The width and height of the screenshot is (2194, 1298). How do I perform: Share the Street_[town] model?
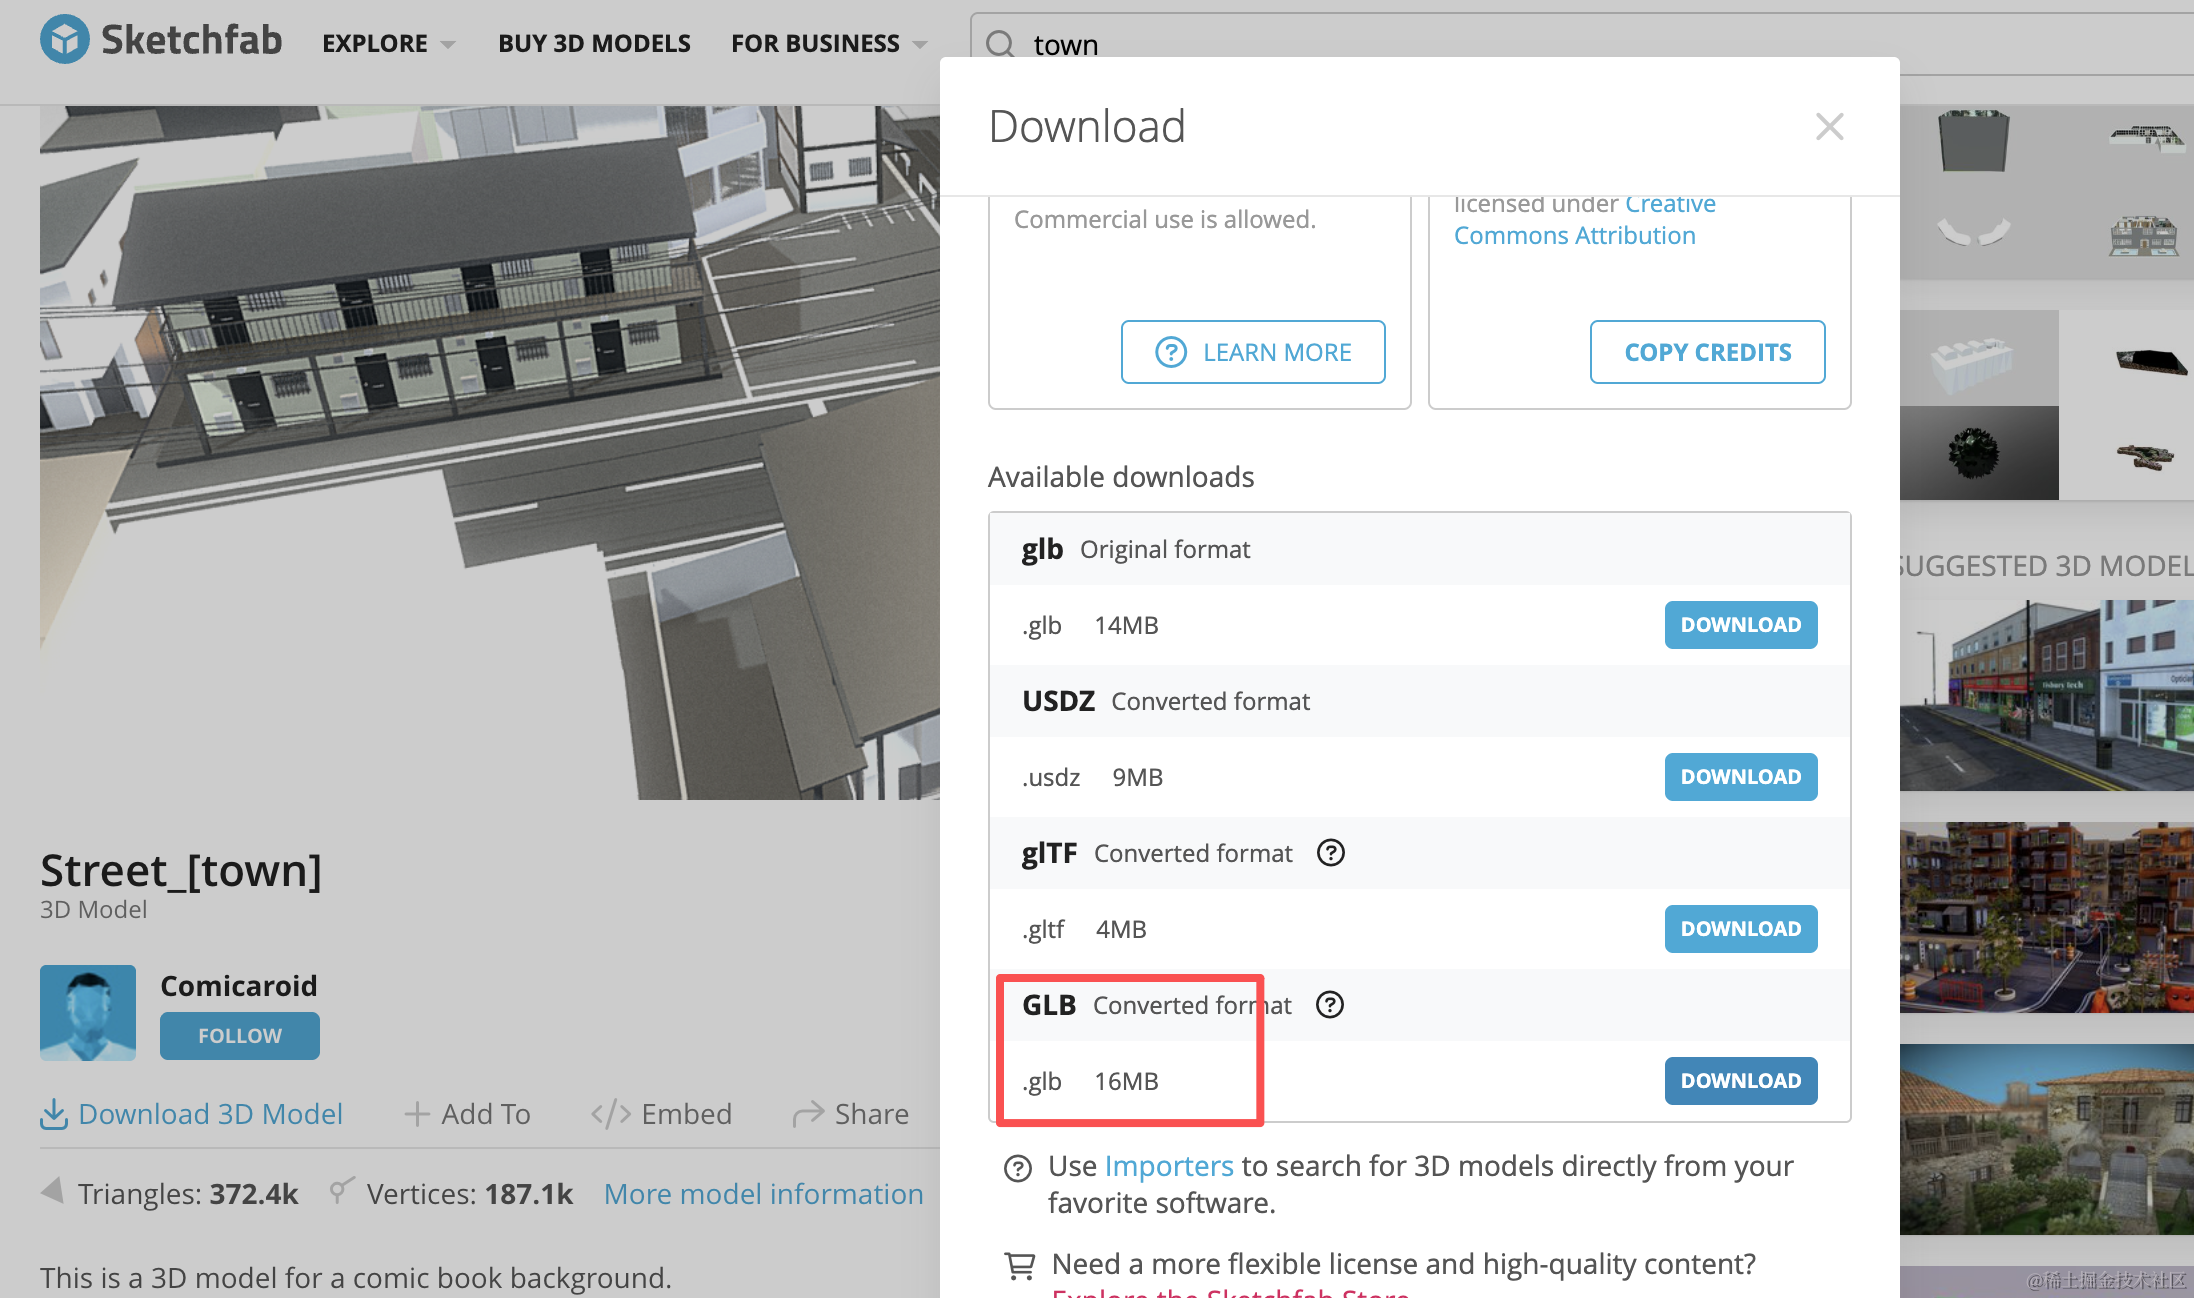click(851, 1114)
